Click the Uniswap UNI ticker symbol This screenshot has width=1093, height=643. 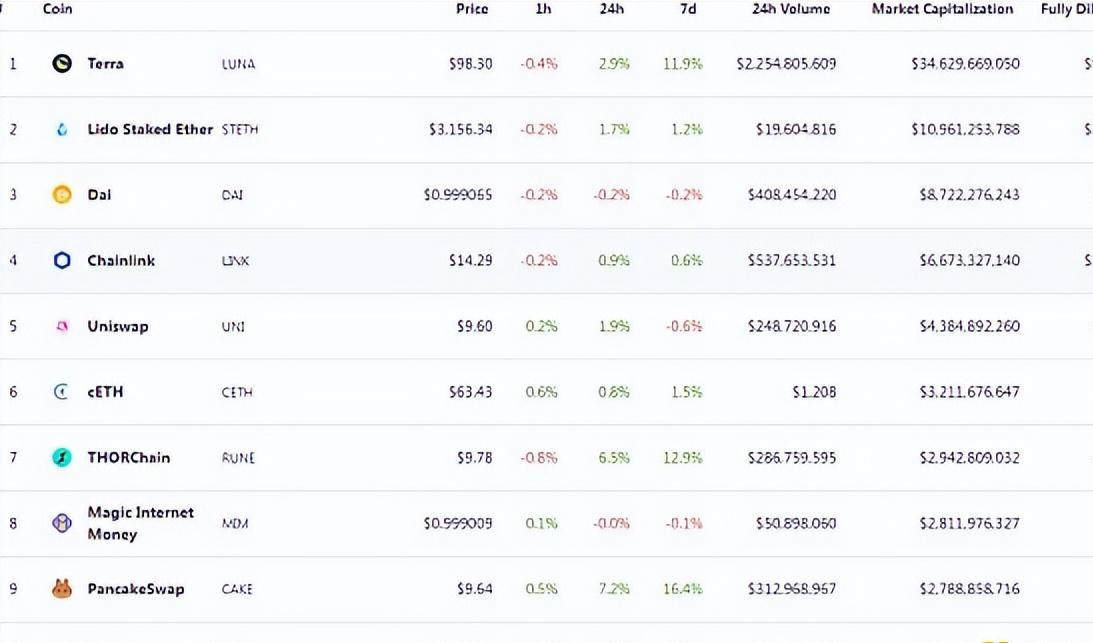click(x=233, y=327)
